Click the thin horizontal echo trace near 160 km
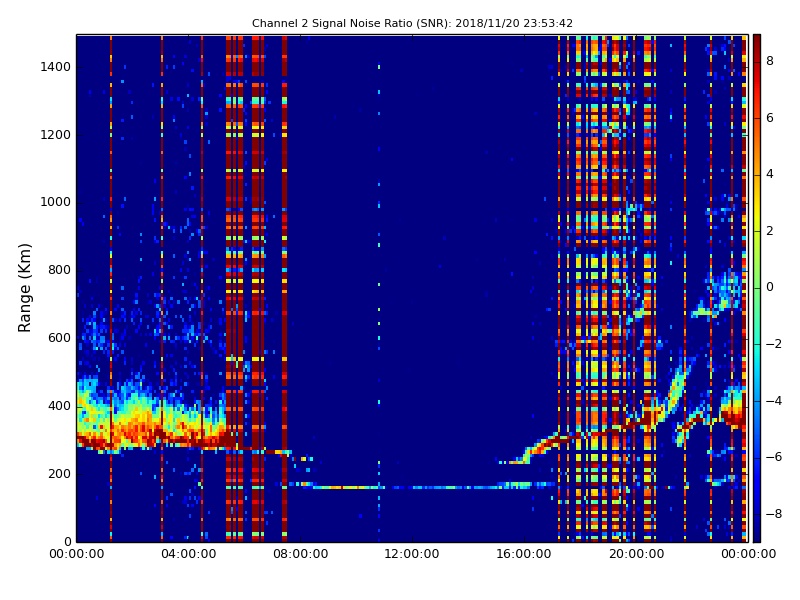800x600 pixels. [408, 487]
